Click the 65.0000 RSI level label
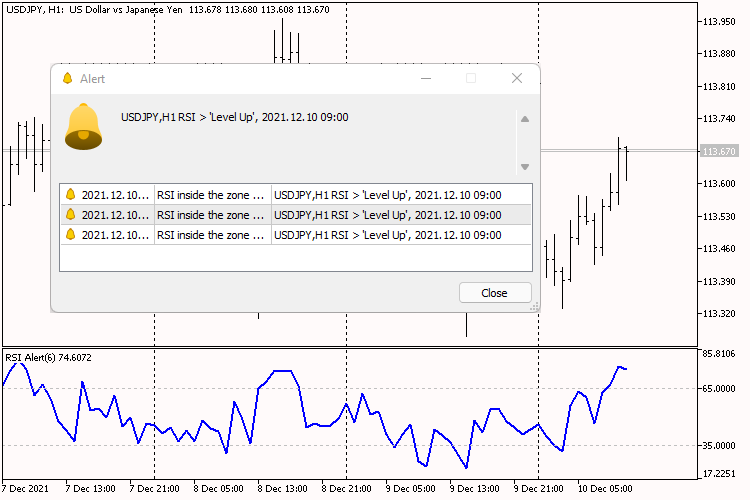Screen dimensions: 750x500 click(x=719, y=389)
